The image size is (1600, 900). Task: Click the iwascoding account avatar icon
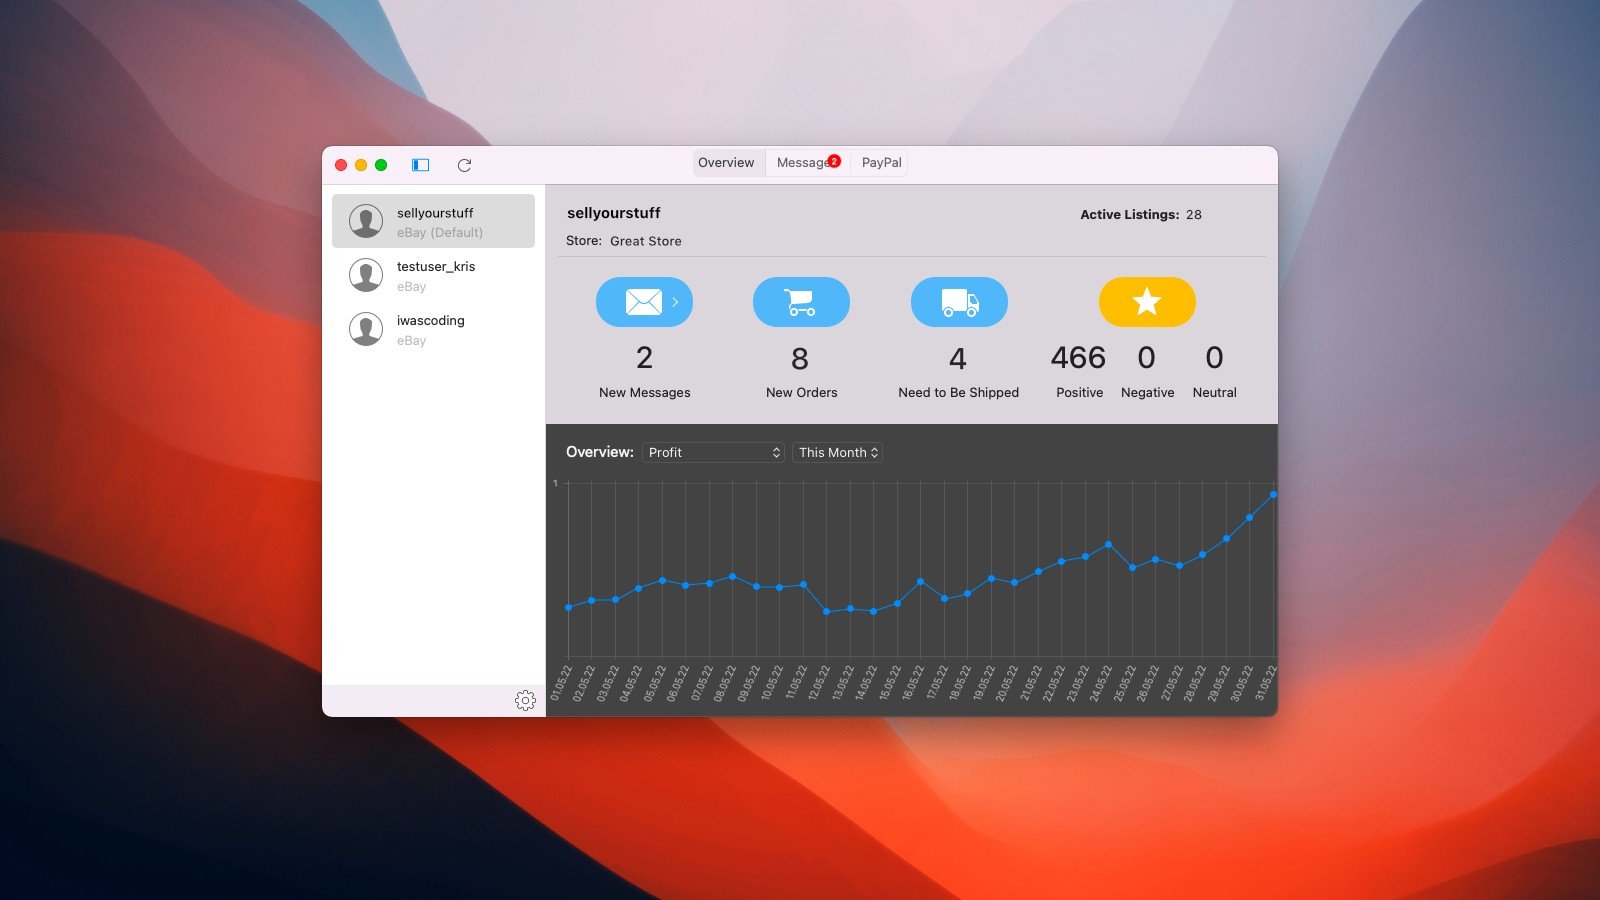(x=366, y=329)
